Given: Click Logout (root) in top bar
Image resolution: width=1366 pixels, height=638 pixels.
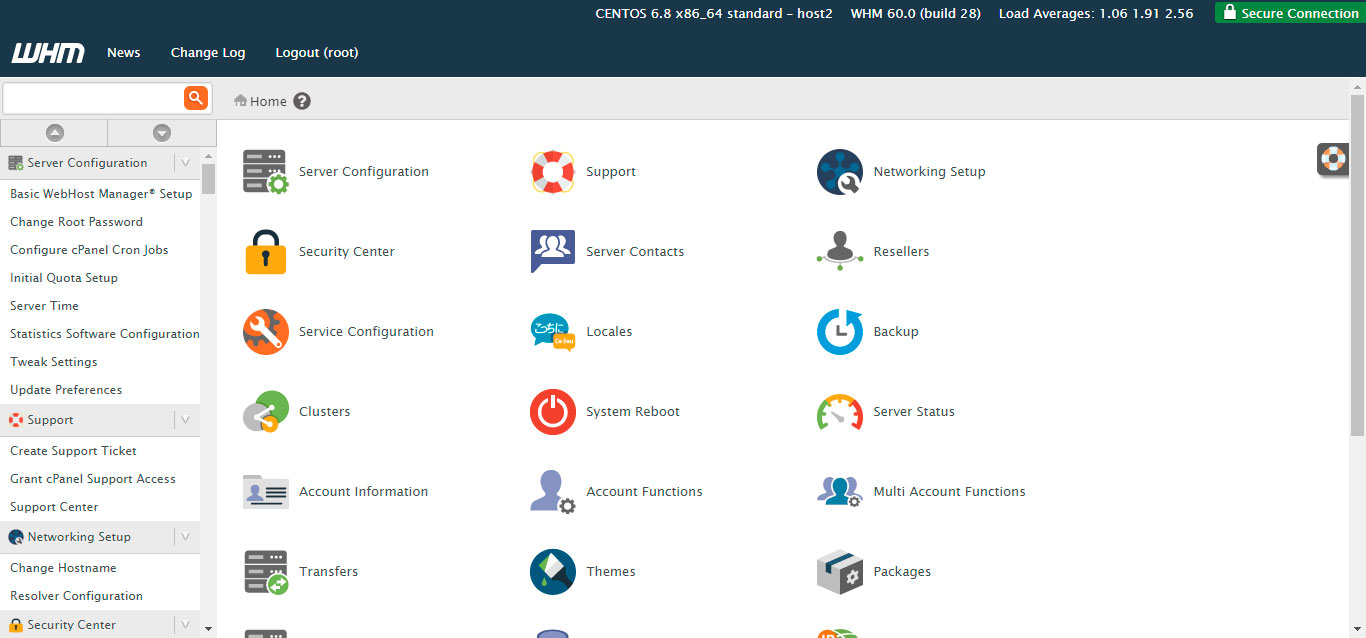Looking at the screenshot, I should 317,53.
